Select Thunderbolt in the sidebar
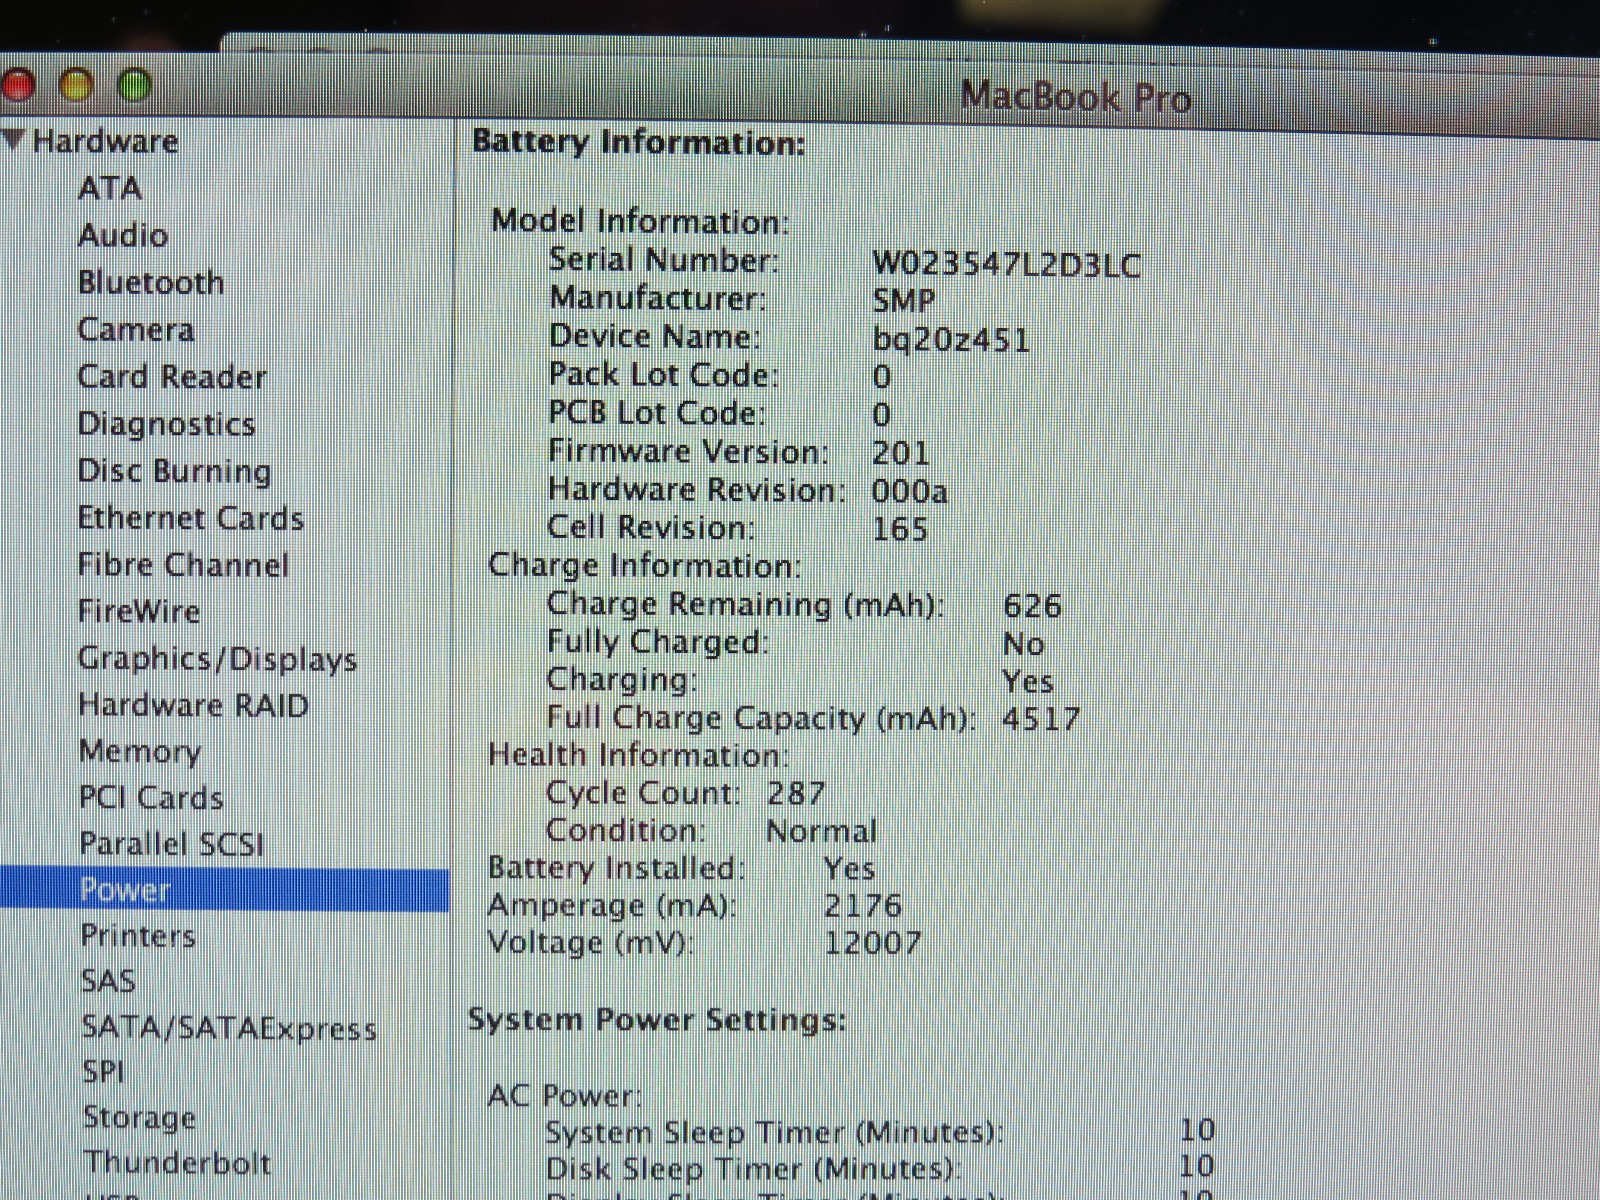1600x1200 pixels. pyautogui.click(x=177, y=1163)
